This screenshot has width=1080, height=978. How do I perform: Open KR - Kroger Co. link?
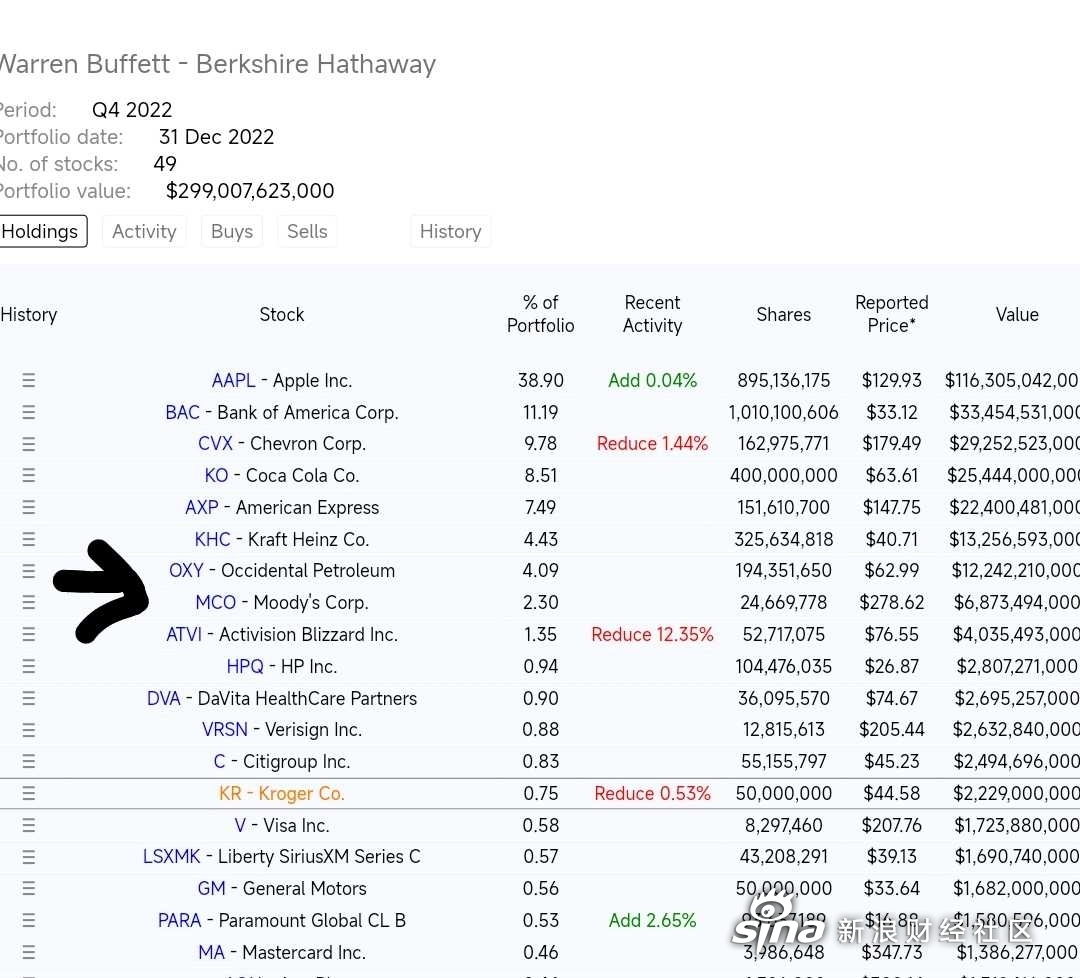(x=282, y=793)
